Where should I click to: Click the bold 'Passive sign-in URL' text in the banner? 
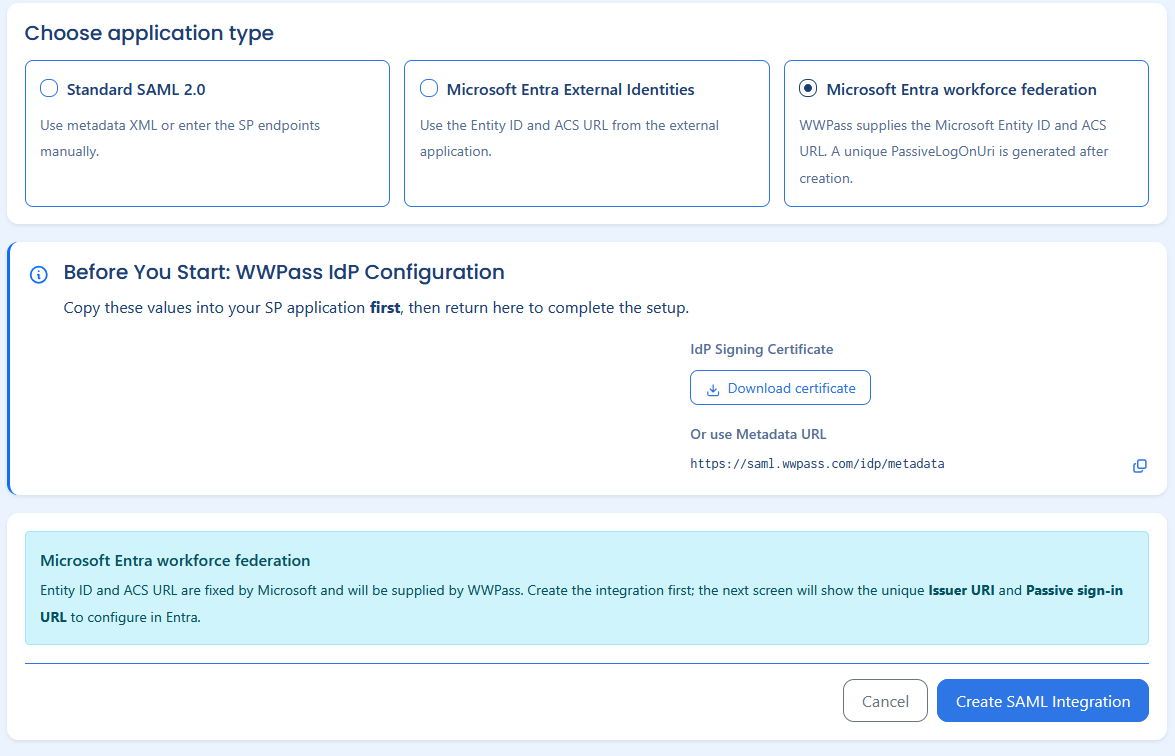coord(1075,590)
